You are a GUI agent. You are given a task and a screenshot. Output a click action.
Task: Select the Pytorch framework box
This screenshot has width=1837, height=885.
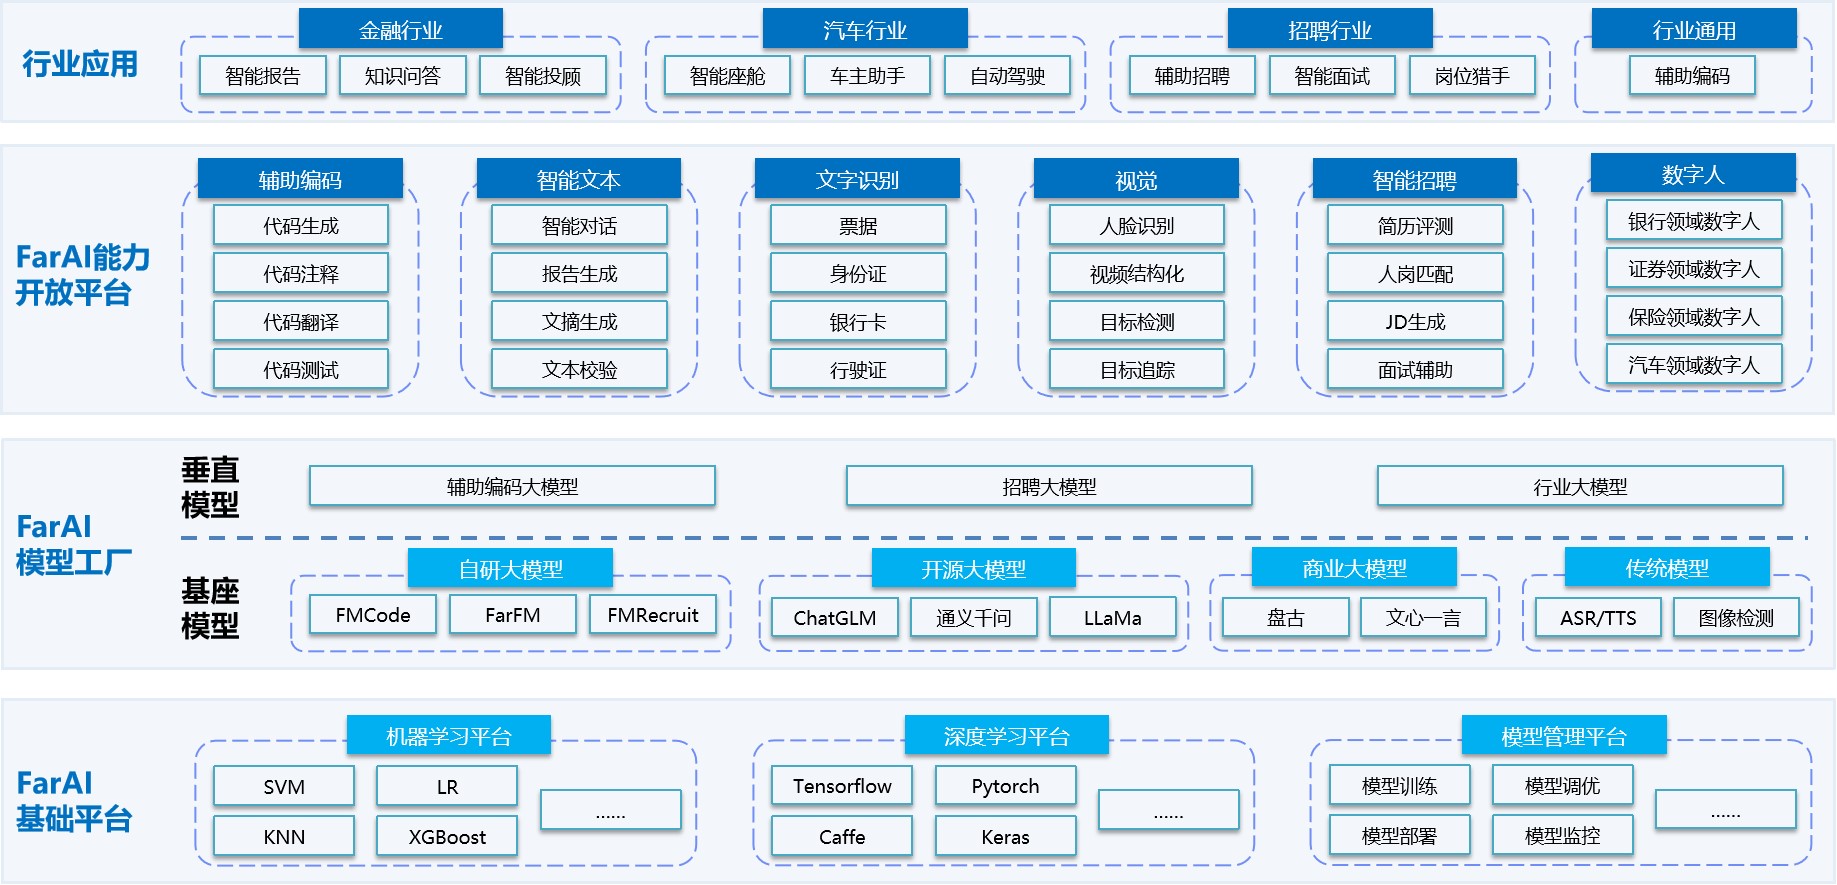pos(1005,786)
